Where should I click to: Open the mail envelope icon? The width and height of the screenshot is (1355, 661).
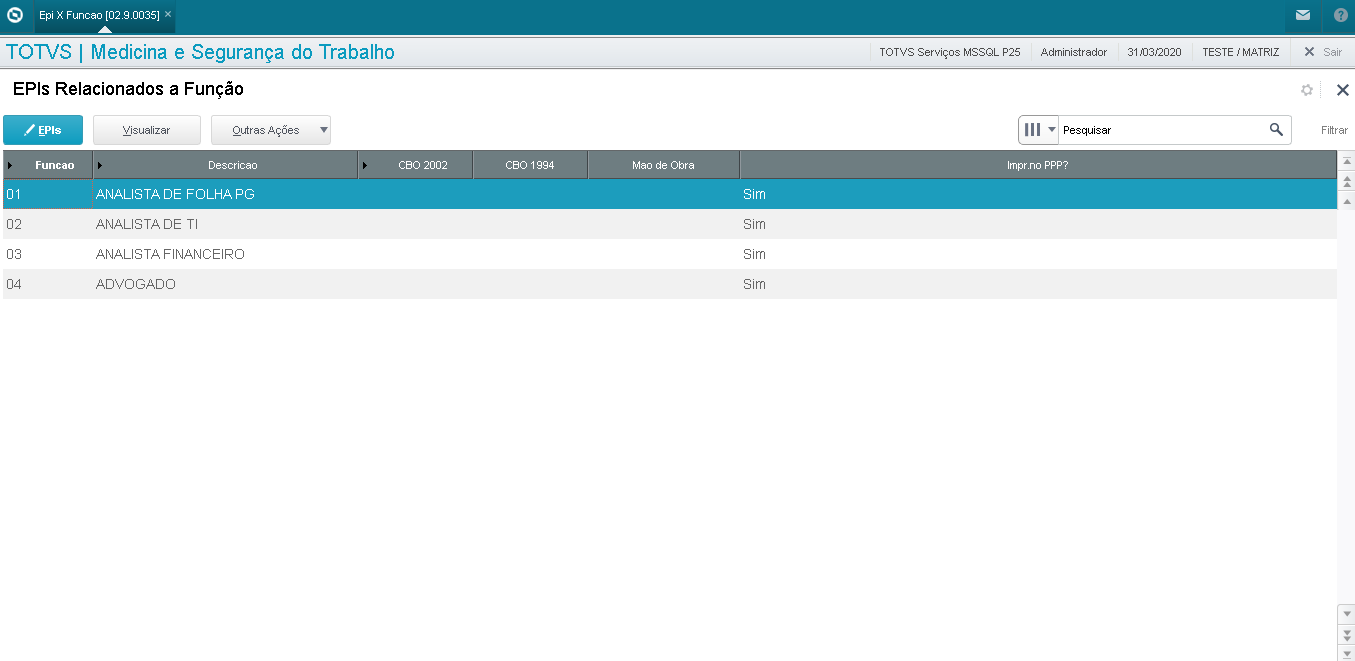pyautogui.click(x=1302, y=15)
